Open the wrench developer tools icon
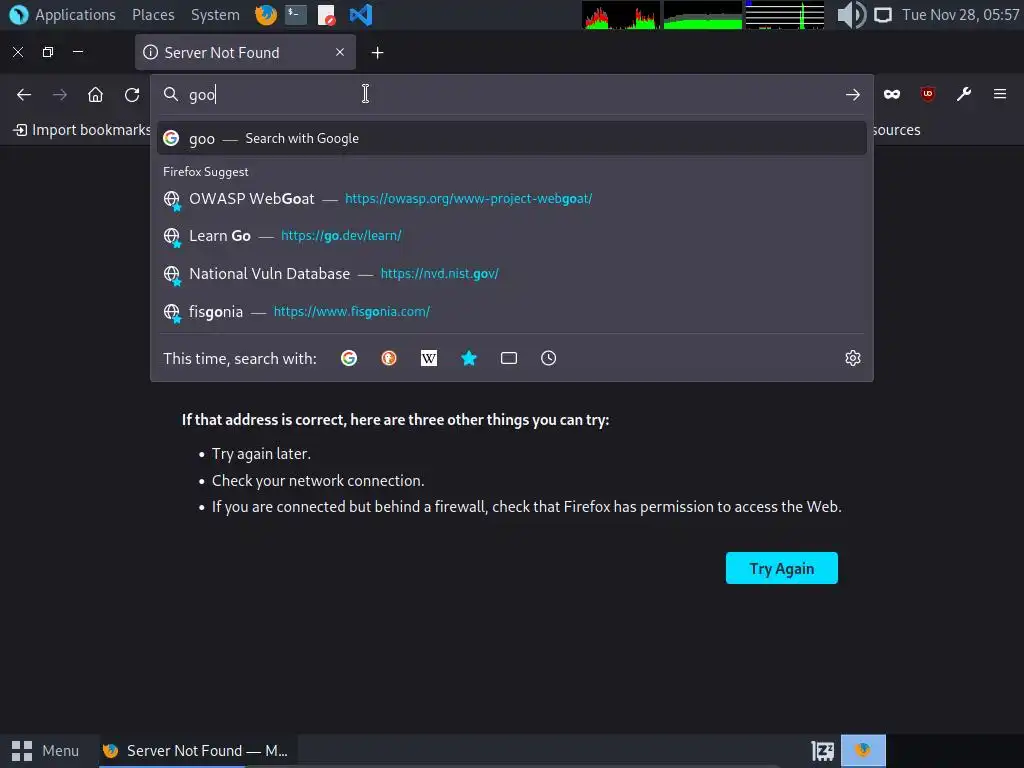This screenshot has width=1024, height=768. click(x=964, y=95)
